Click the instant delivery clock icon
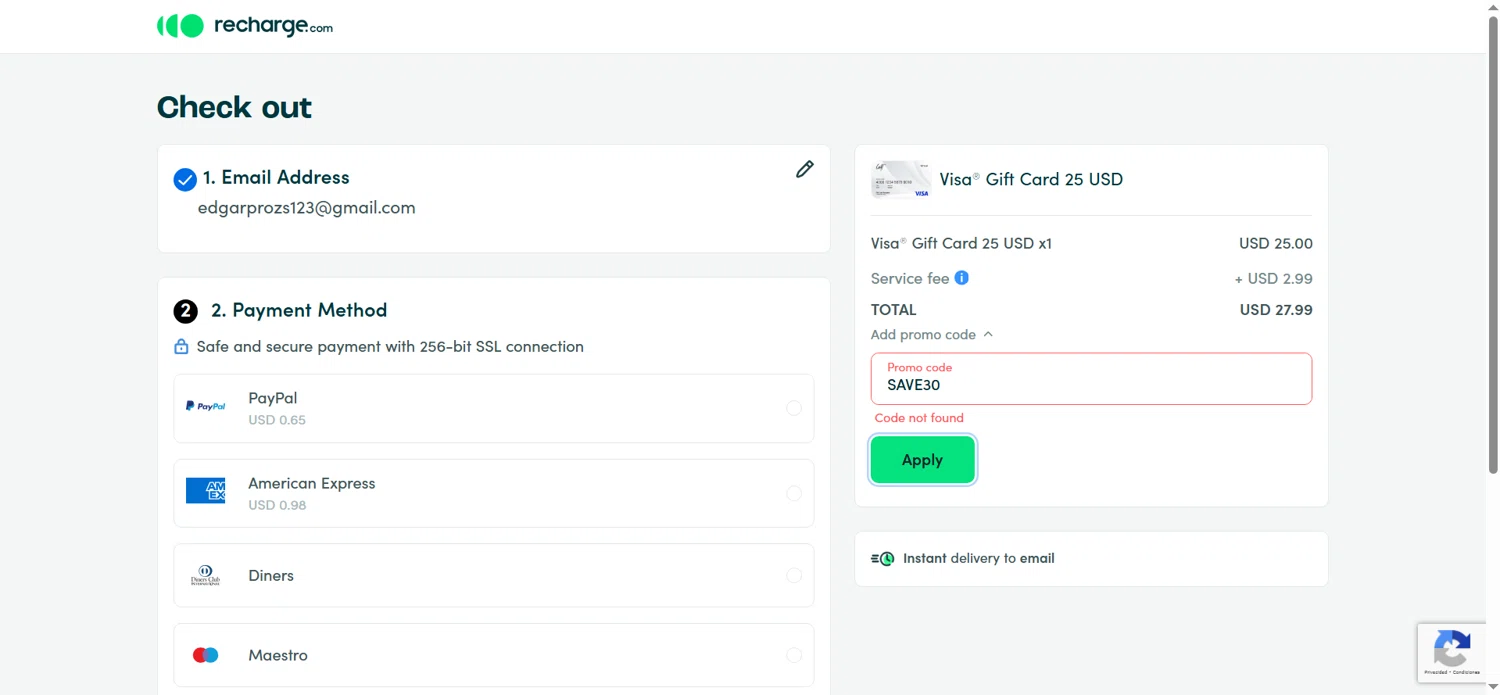 pos(883,559)
